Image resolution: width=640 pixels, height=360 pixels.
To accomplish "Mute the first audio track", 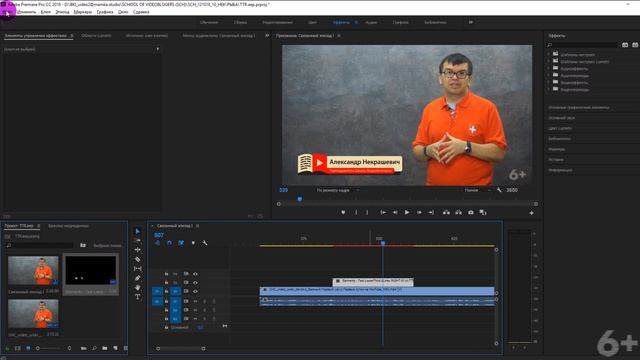I will click(195, 301).
